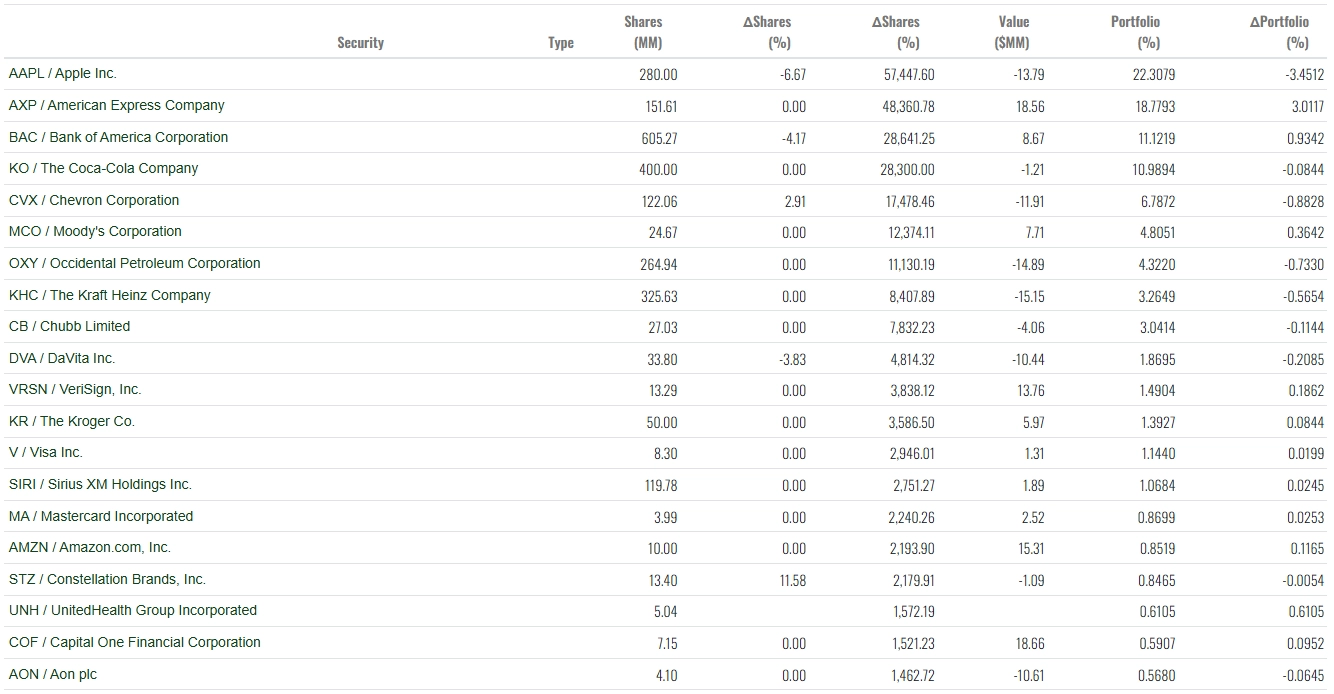This screenshot has width=1334, height=694.
Task: Select Sirius XM shares 119.78
Action: (661, 486)
